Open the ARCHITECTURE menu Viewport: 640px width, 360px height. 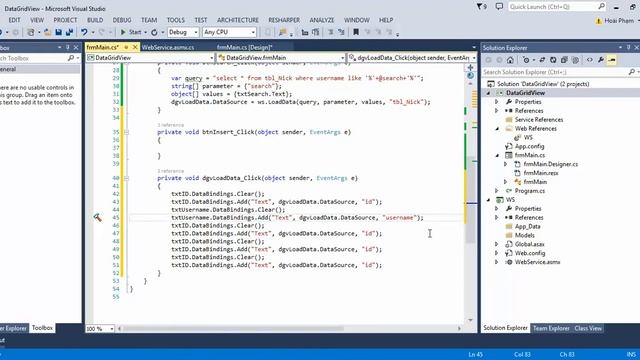tap(238, 20)
